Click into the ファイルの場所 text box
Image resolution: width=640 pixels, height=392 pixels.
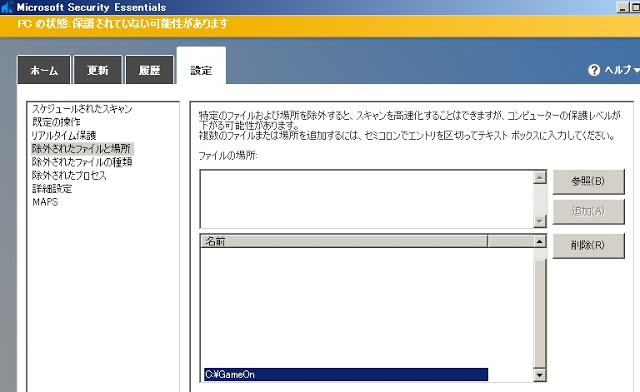coord(367,199)
